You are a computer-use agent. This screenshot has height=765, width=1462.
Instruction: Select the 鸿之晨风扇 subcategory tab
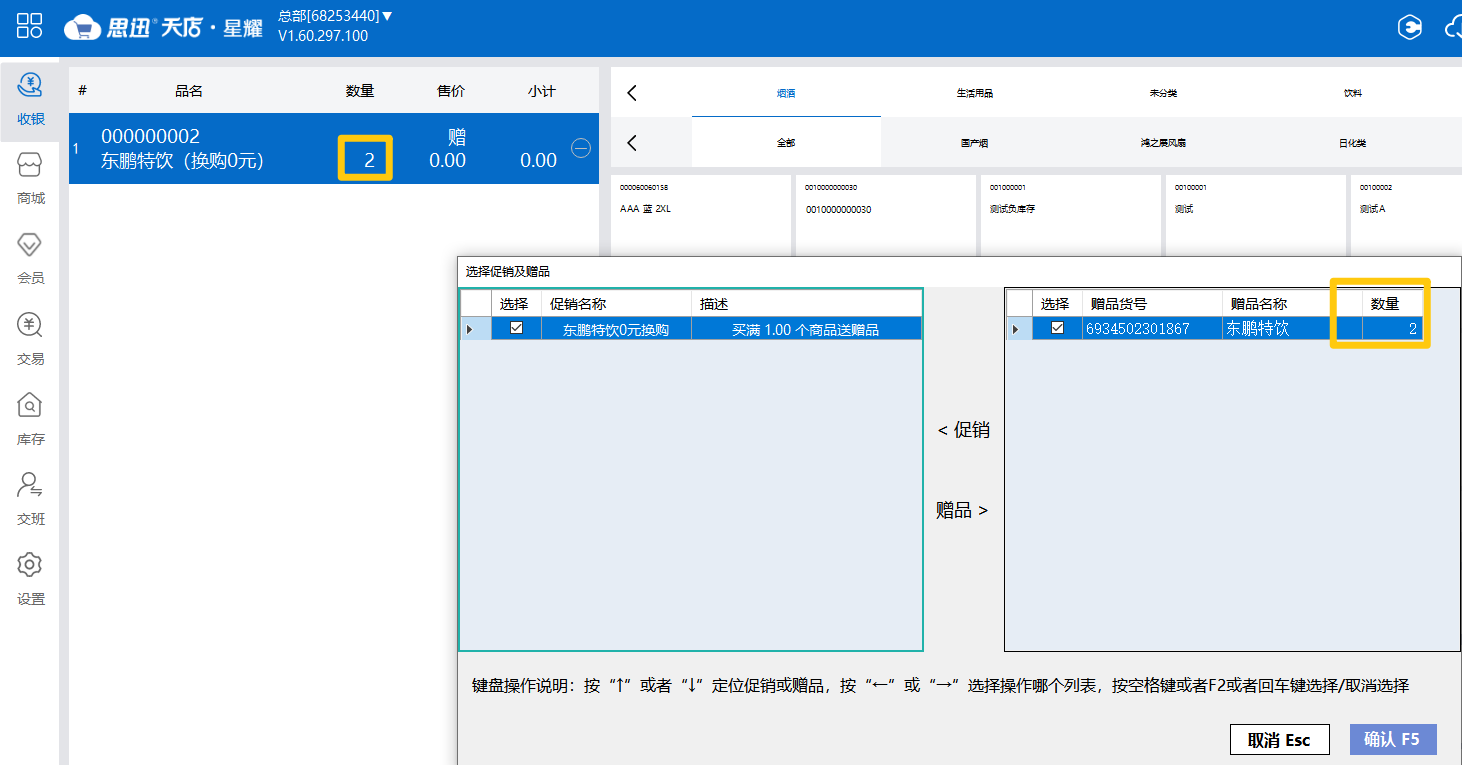(x=1163, y=143)
